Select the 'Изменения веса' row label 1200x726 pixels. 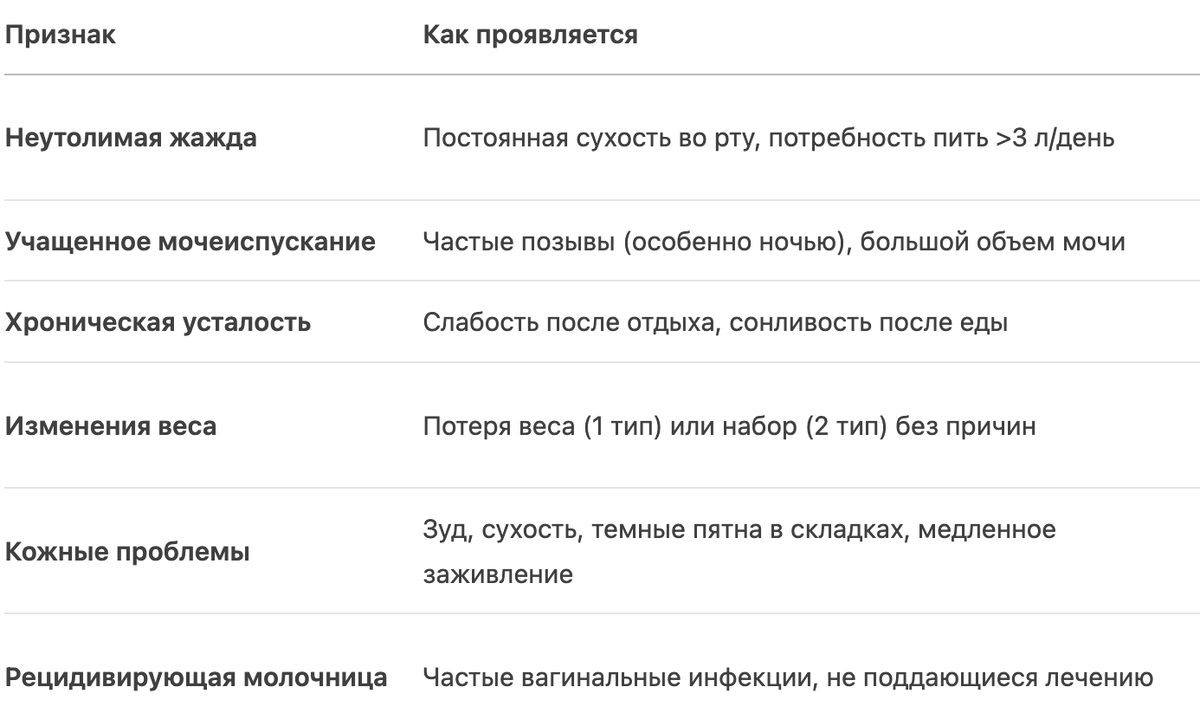(x=111, y=427)
